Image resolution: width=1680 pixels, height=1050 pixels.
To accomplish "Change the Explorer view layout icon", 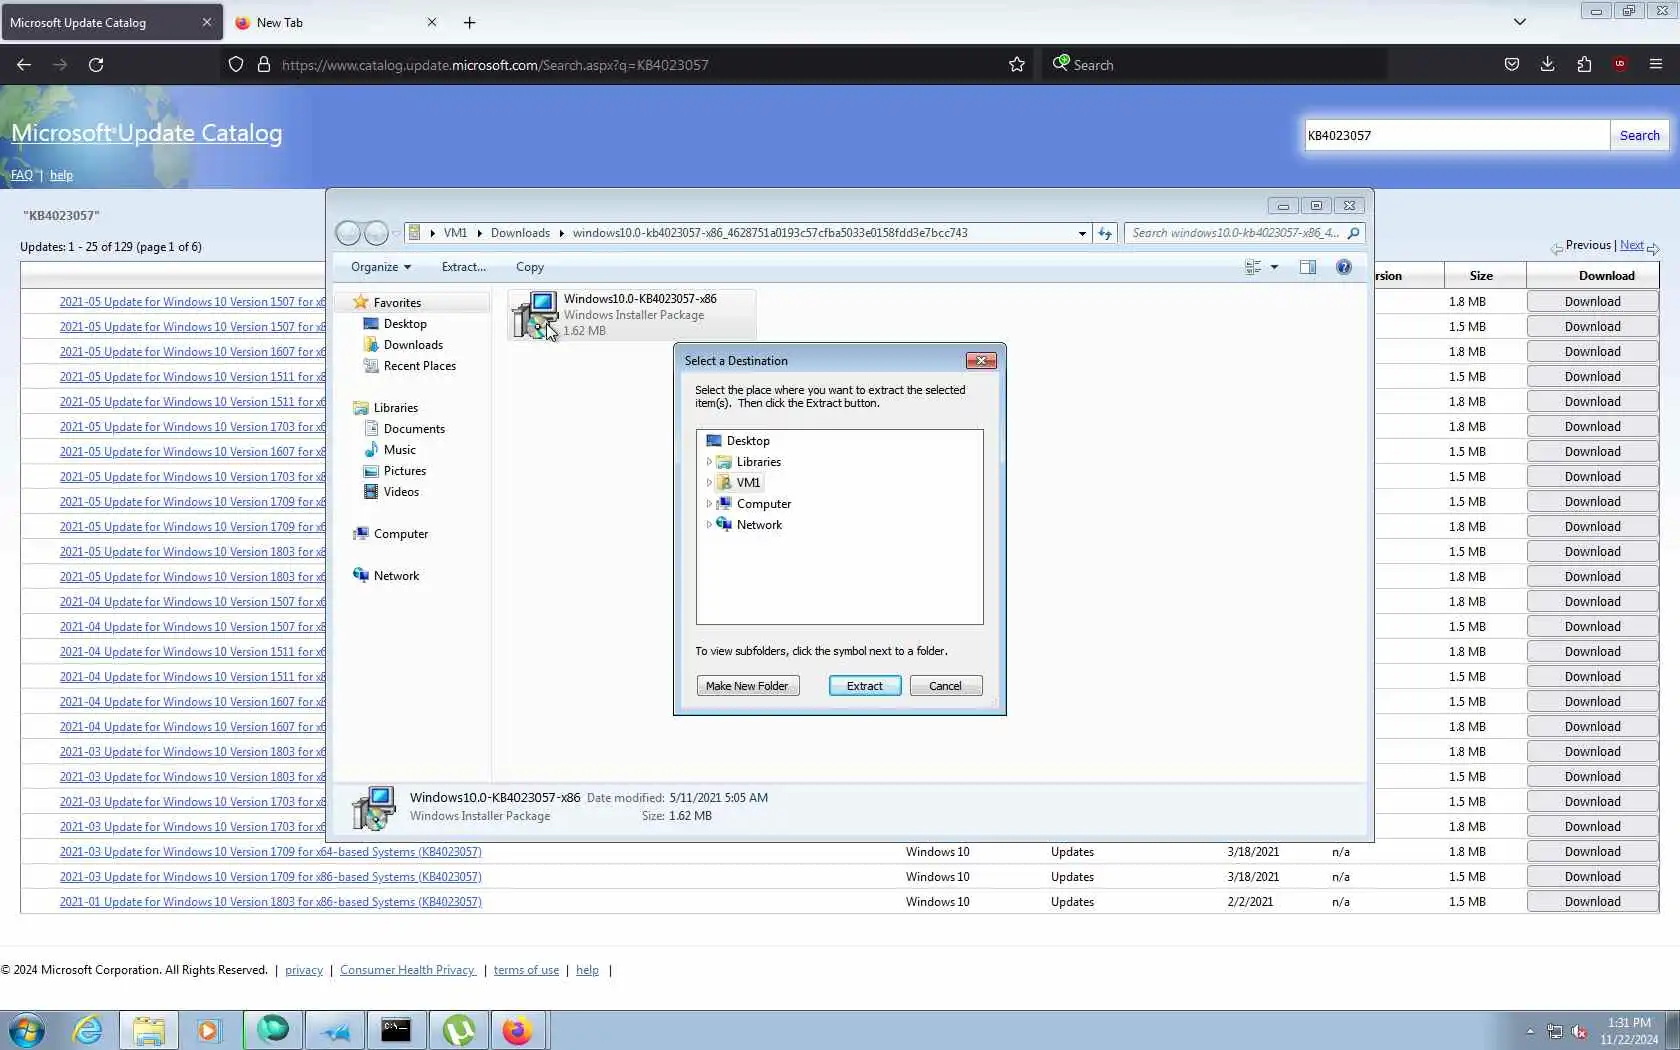I will (1253, 267).
